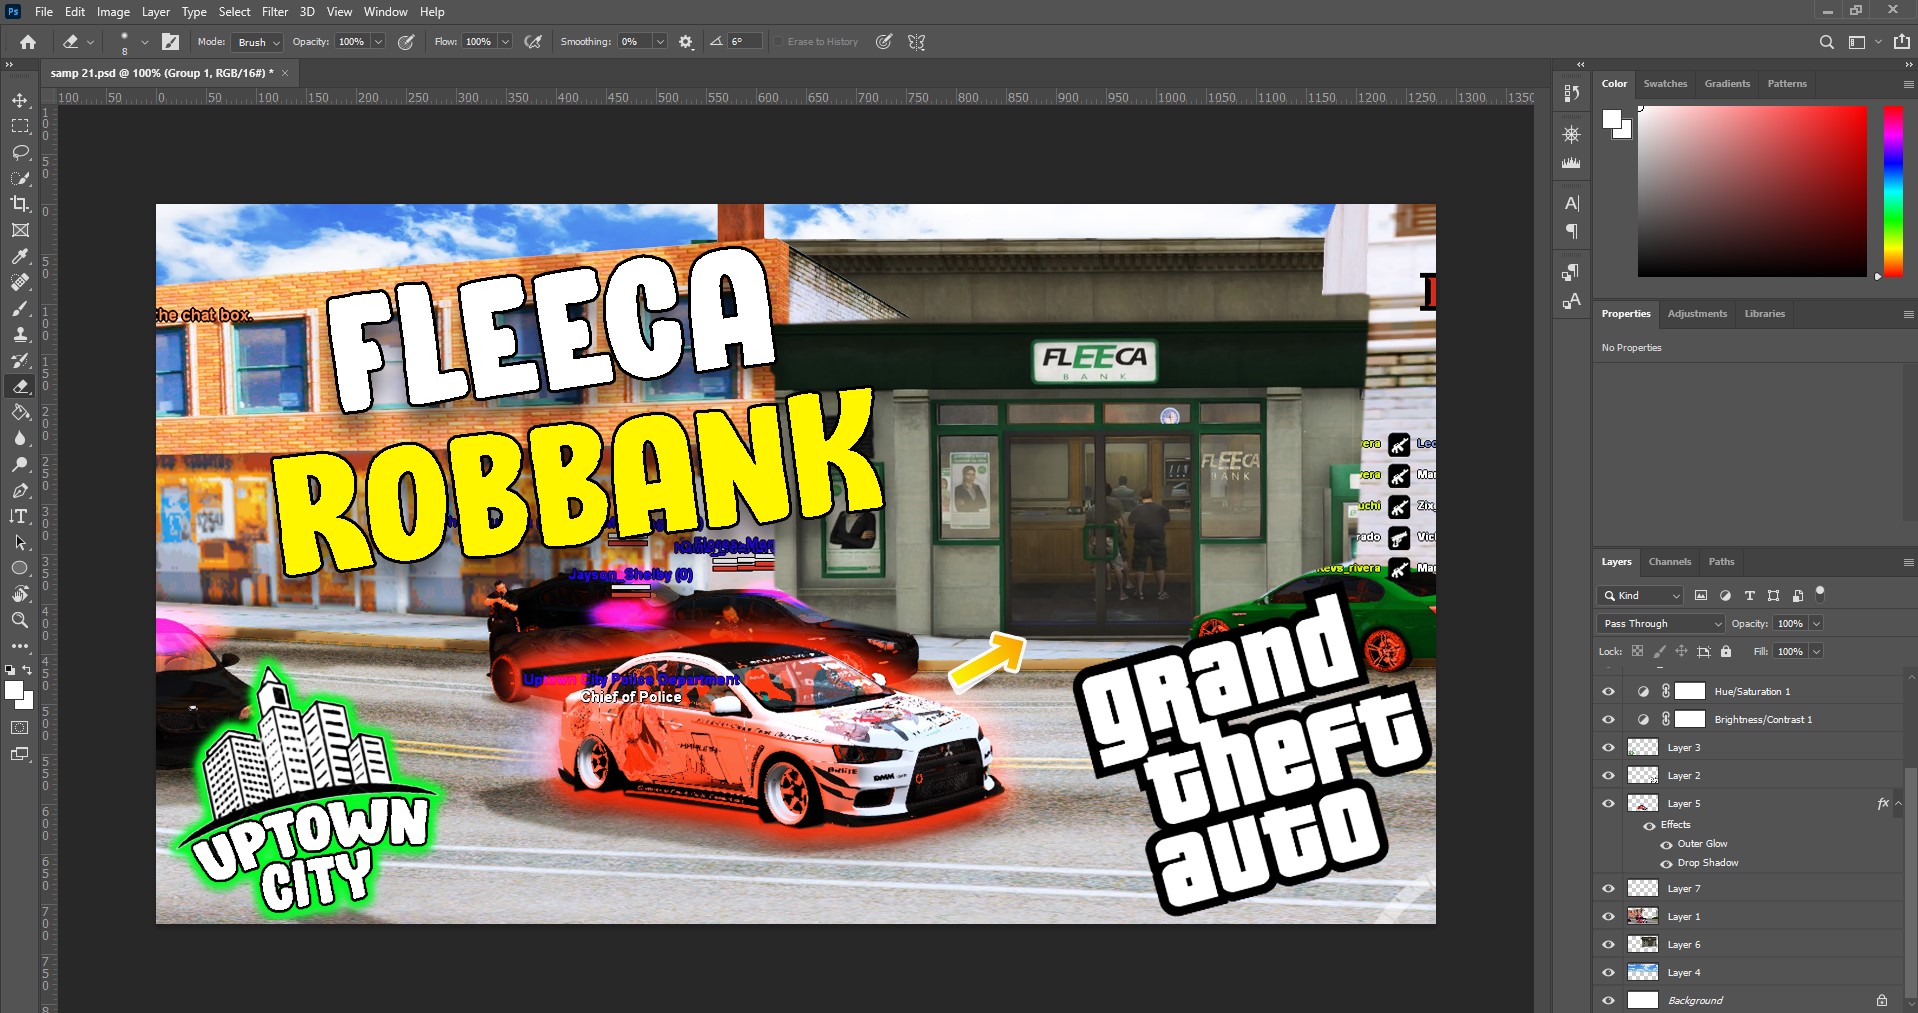The image size is (1918, 1013).
Task: Hide the Brightness/Contrast 1 layer
Action: point(1609,720)
